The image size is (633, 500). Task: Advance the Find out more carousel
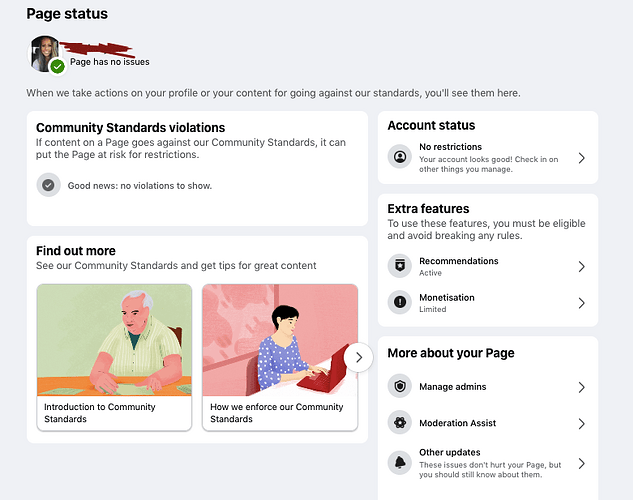pos(358,357)
